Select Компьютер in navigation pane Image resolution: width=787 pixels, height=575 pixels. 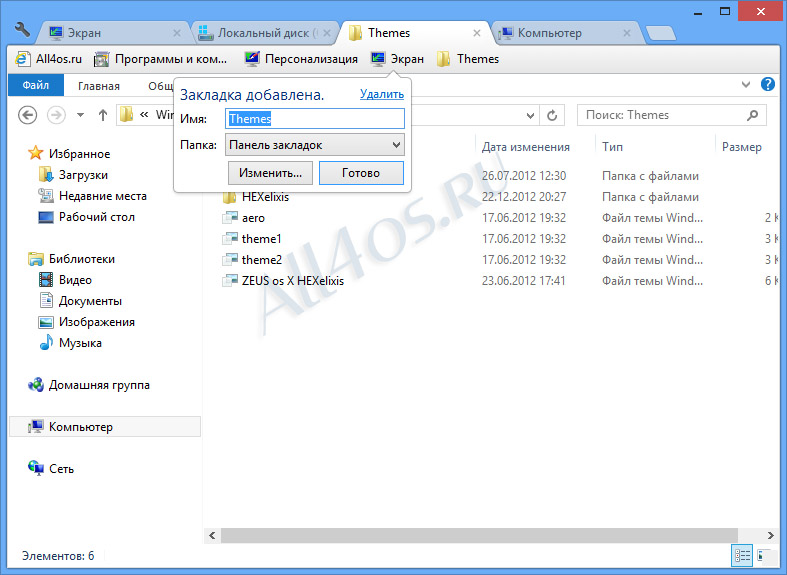pyautogui.click(x=104, y=427)
